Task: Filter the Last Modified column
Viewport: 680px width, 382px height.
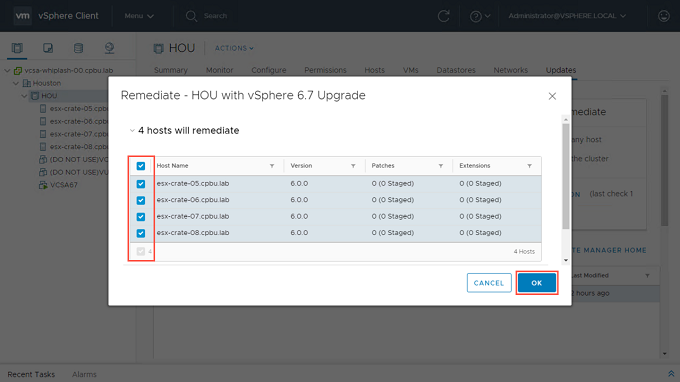Action: pyautogui.click(x=647, y=275)
